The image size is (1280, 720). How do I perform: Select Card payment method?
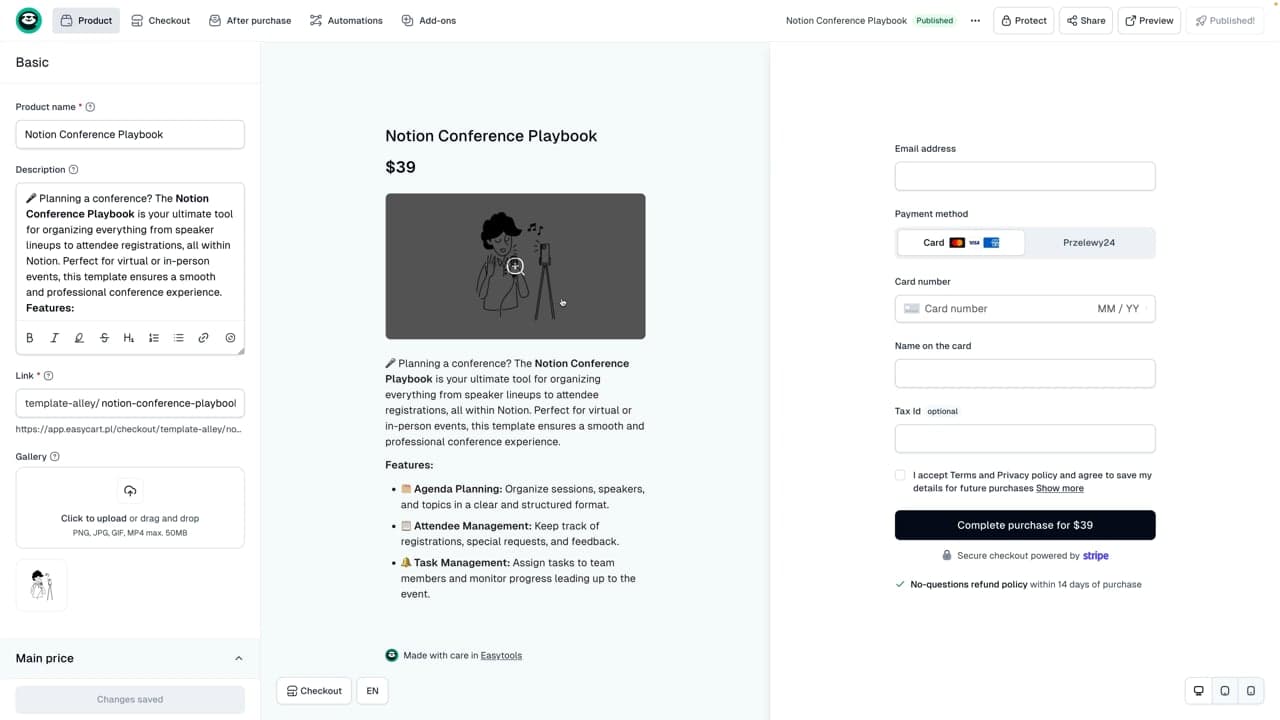click(961, 243)
